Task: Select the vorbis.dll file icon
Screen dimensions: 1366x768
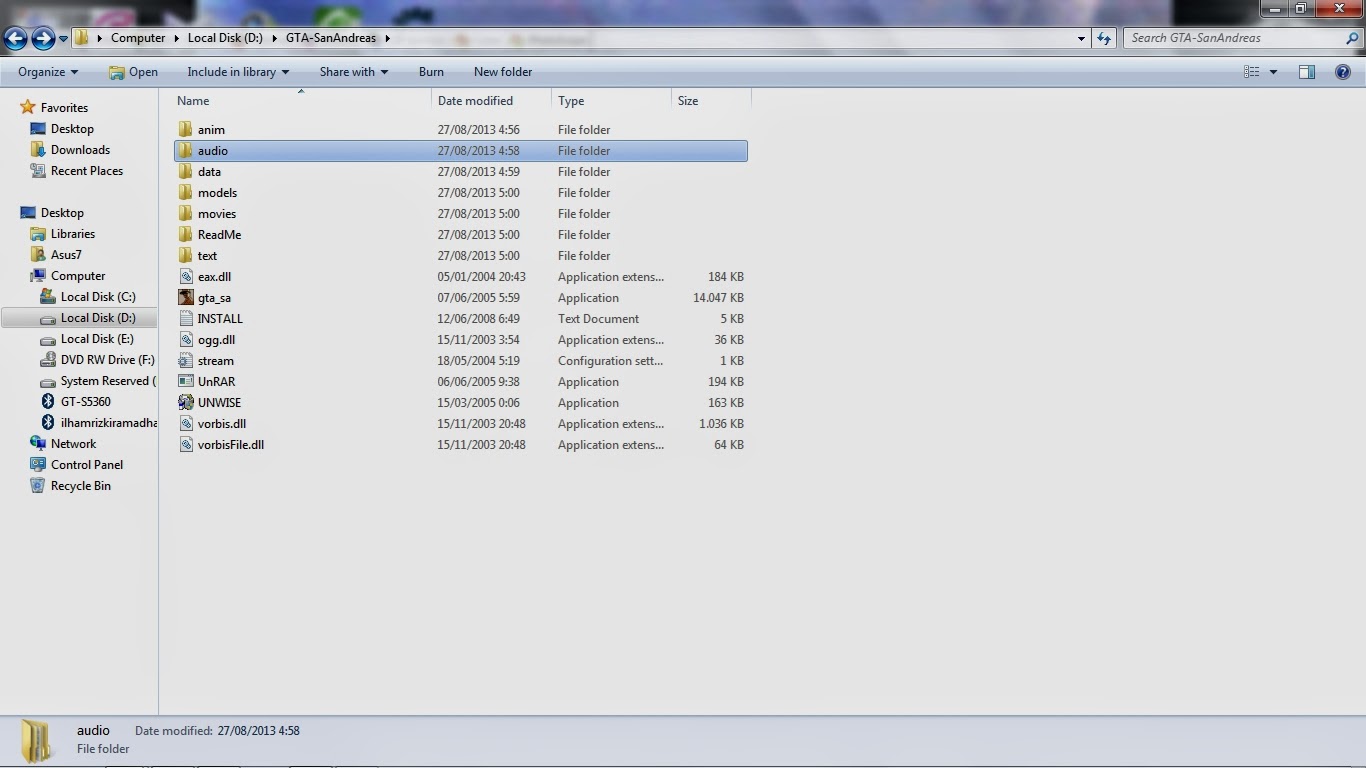Action: 186,424
